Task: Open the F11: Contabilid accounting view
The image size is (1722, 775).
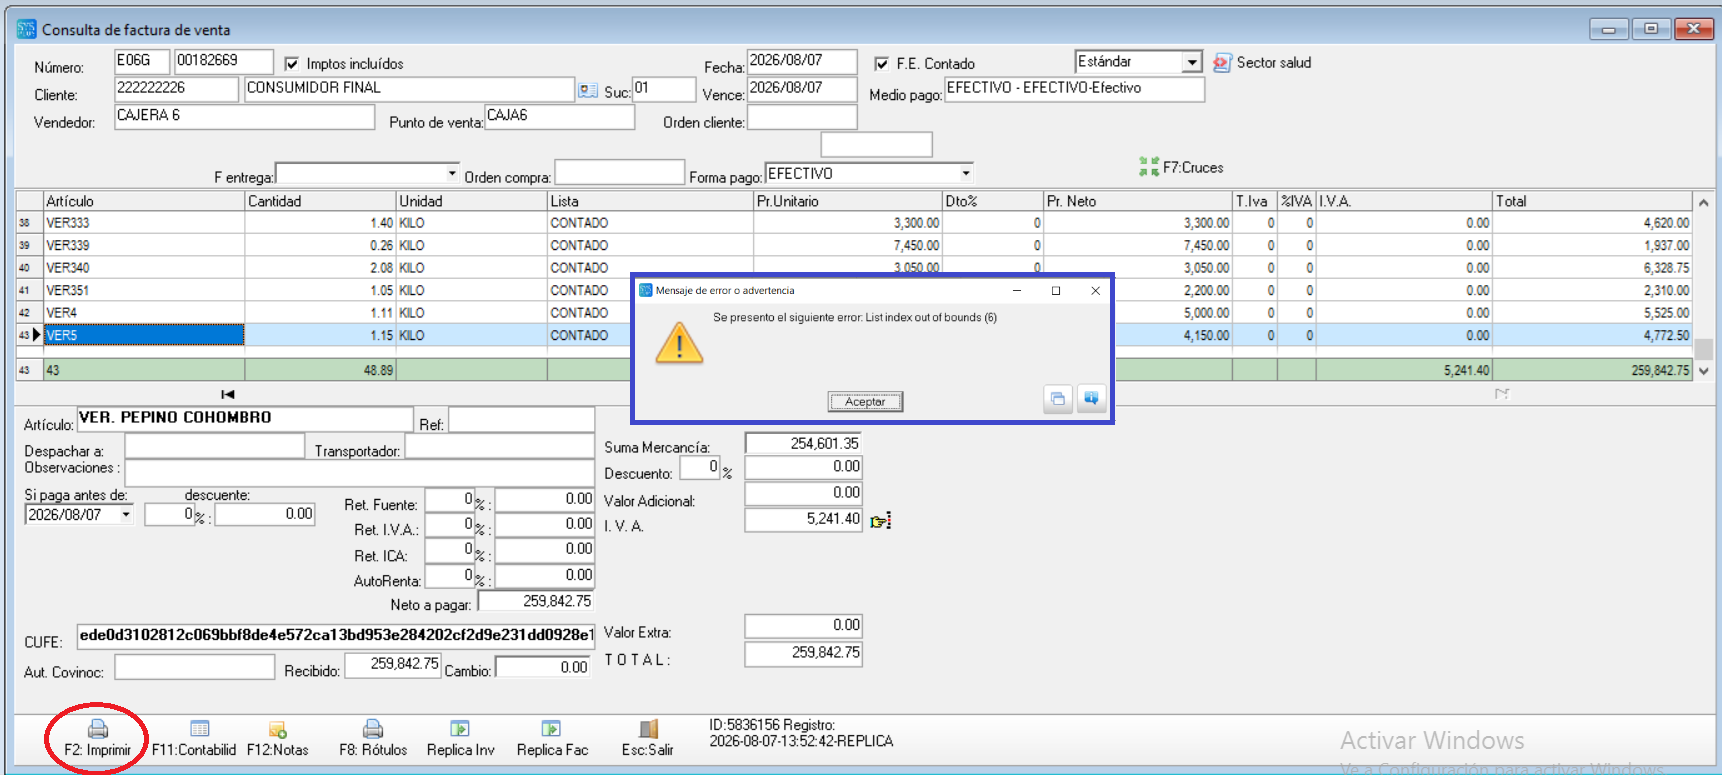Action: [194, 738]
